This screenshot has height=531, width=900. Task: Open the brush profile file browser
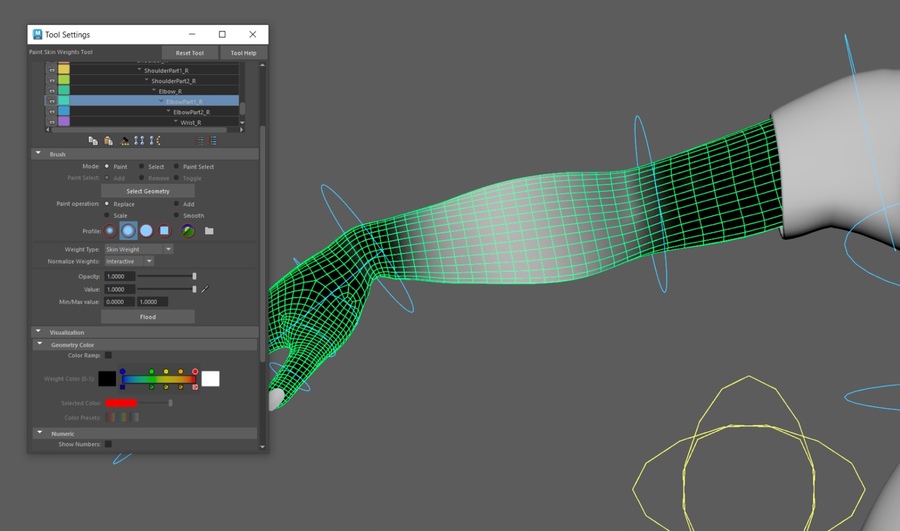(209, 230)
